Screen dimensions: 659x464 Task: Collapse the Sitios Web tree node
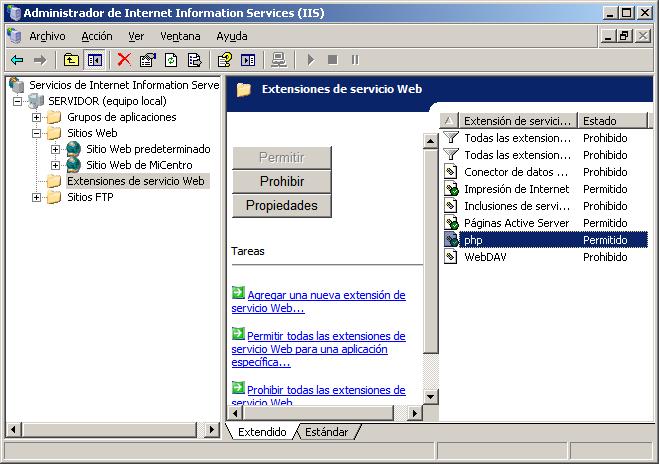38,133
